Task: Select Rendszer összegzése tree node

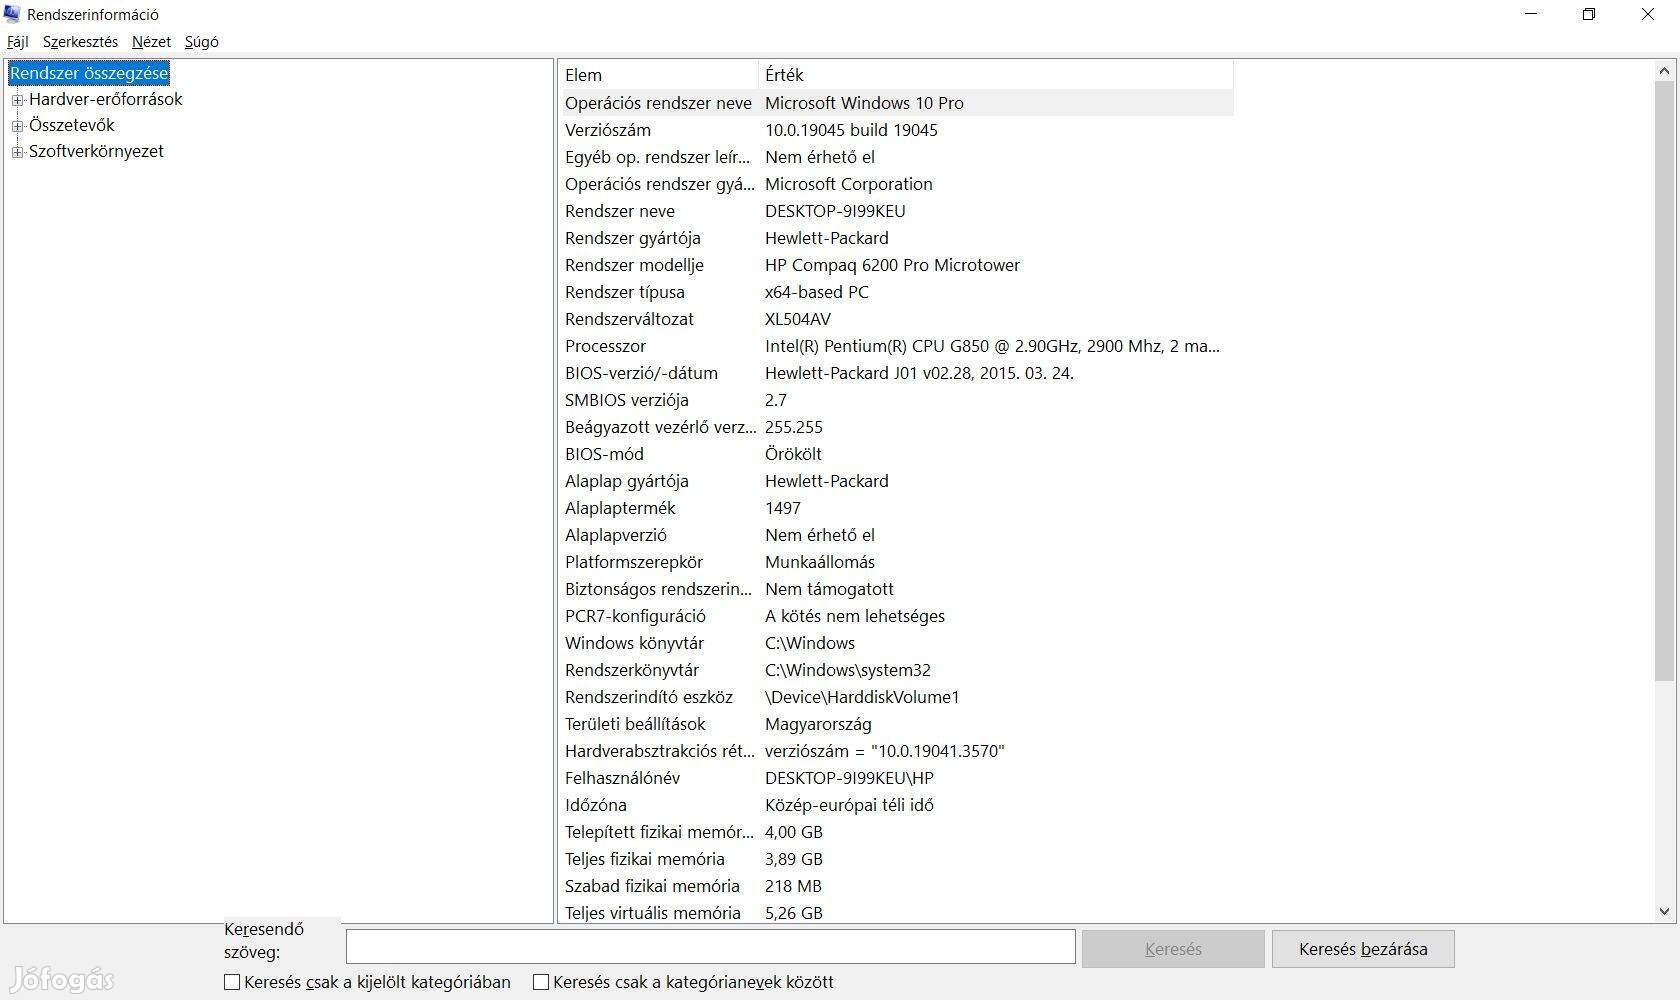Action: 89,73
